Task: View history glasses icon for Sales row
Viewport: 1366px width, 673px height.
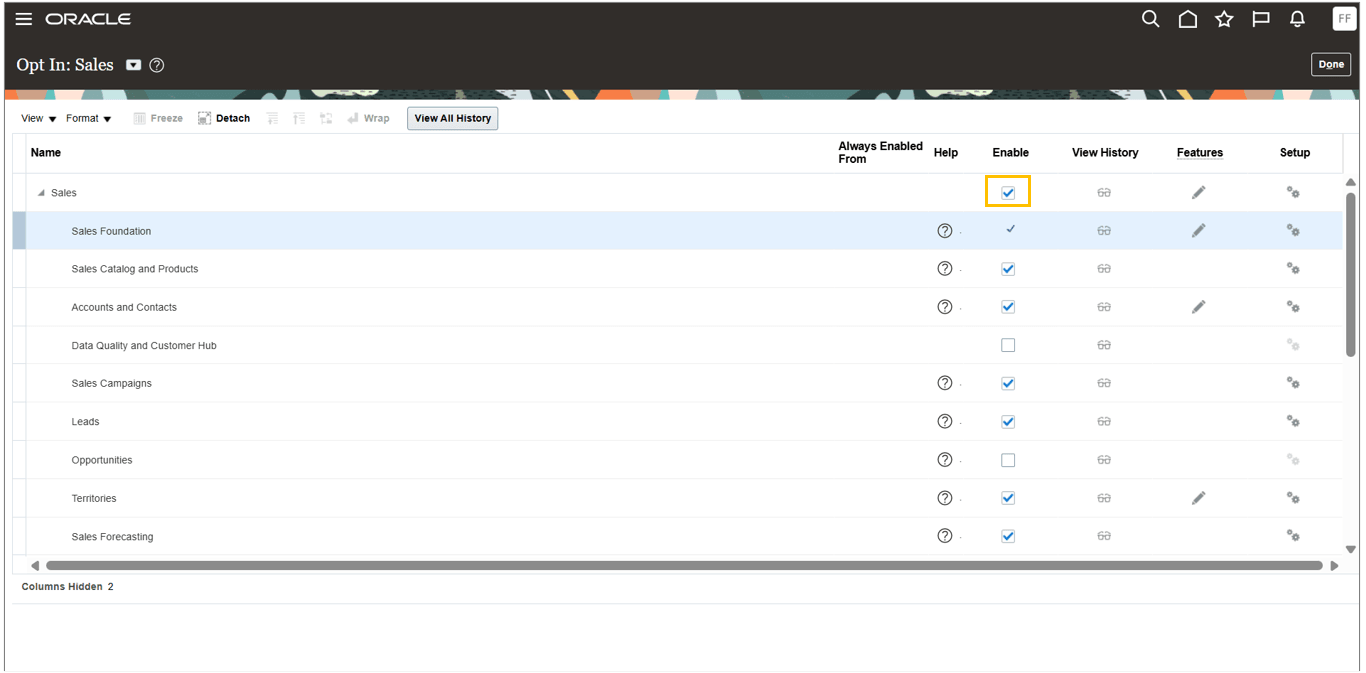Action: tap(1104, 193)
